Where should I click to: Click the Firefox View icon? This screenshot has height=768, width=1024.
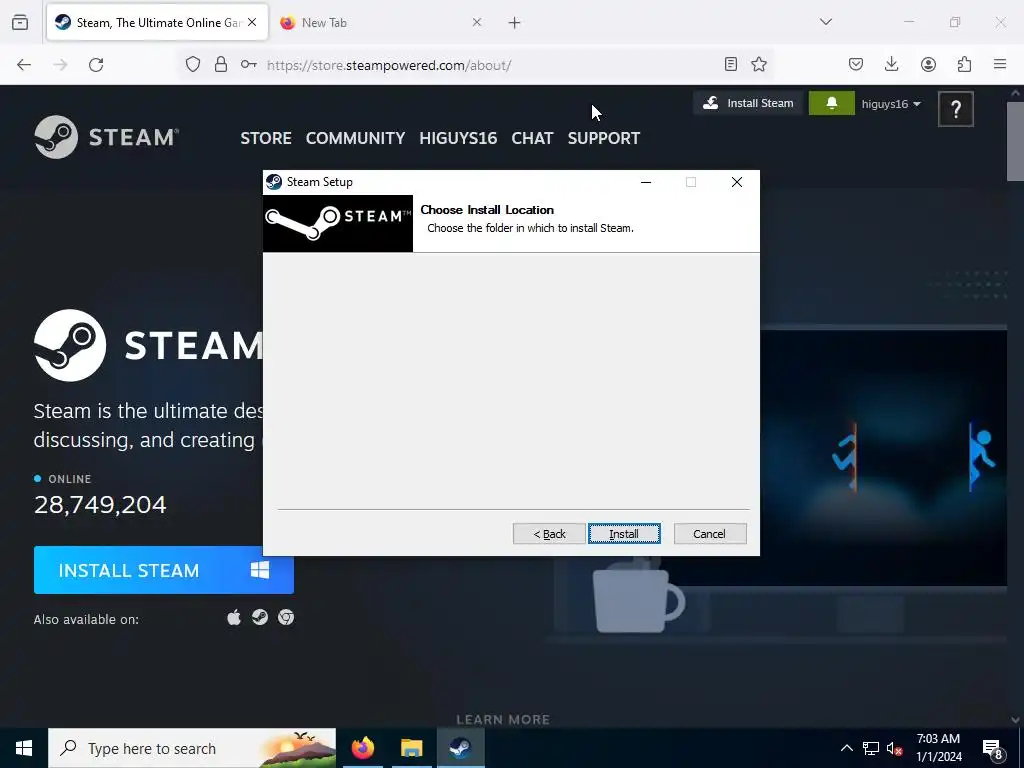[x=20, y=22]
